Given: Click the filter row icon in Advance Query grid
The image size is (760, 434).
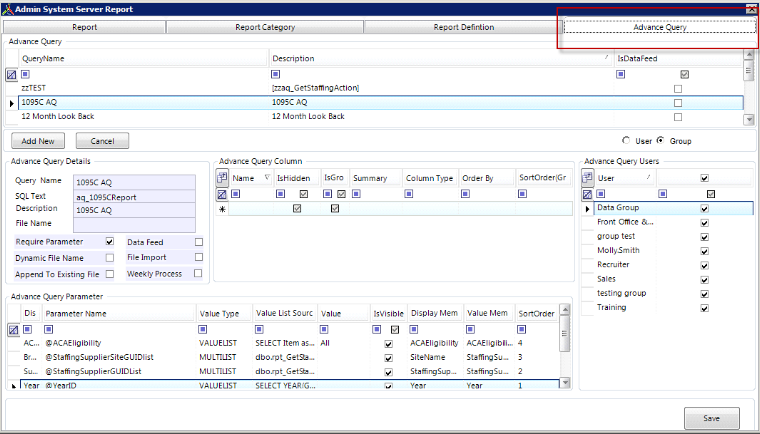Looking at the screenshot, I should 11,75.
